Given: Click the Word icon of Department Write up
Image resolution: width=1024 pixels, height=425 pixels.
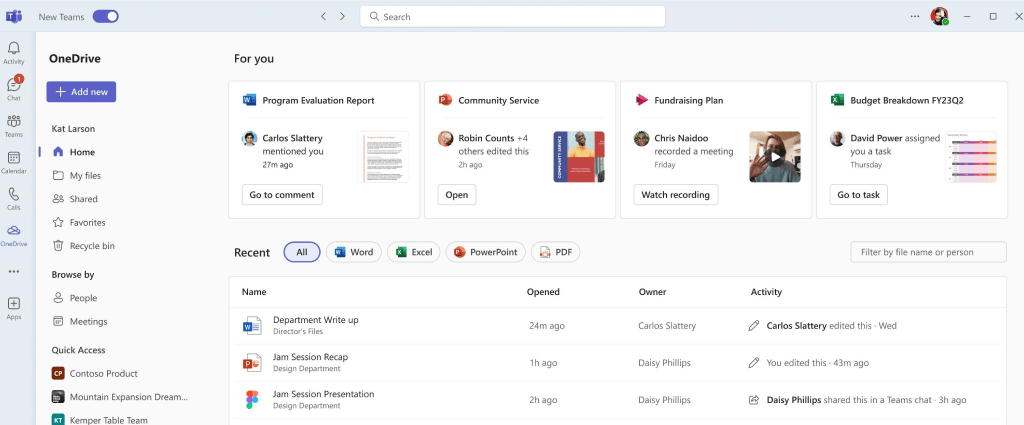Looking at the screenshot, I should click(251, 325).
